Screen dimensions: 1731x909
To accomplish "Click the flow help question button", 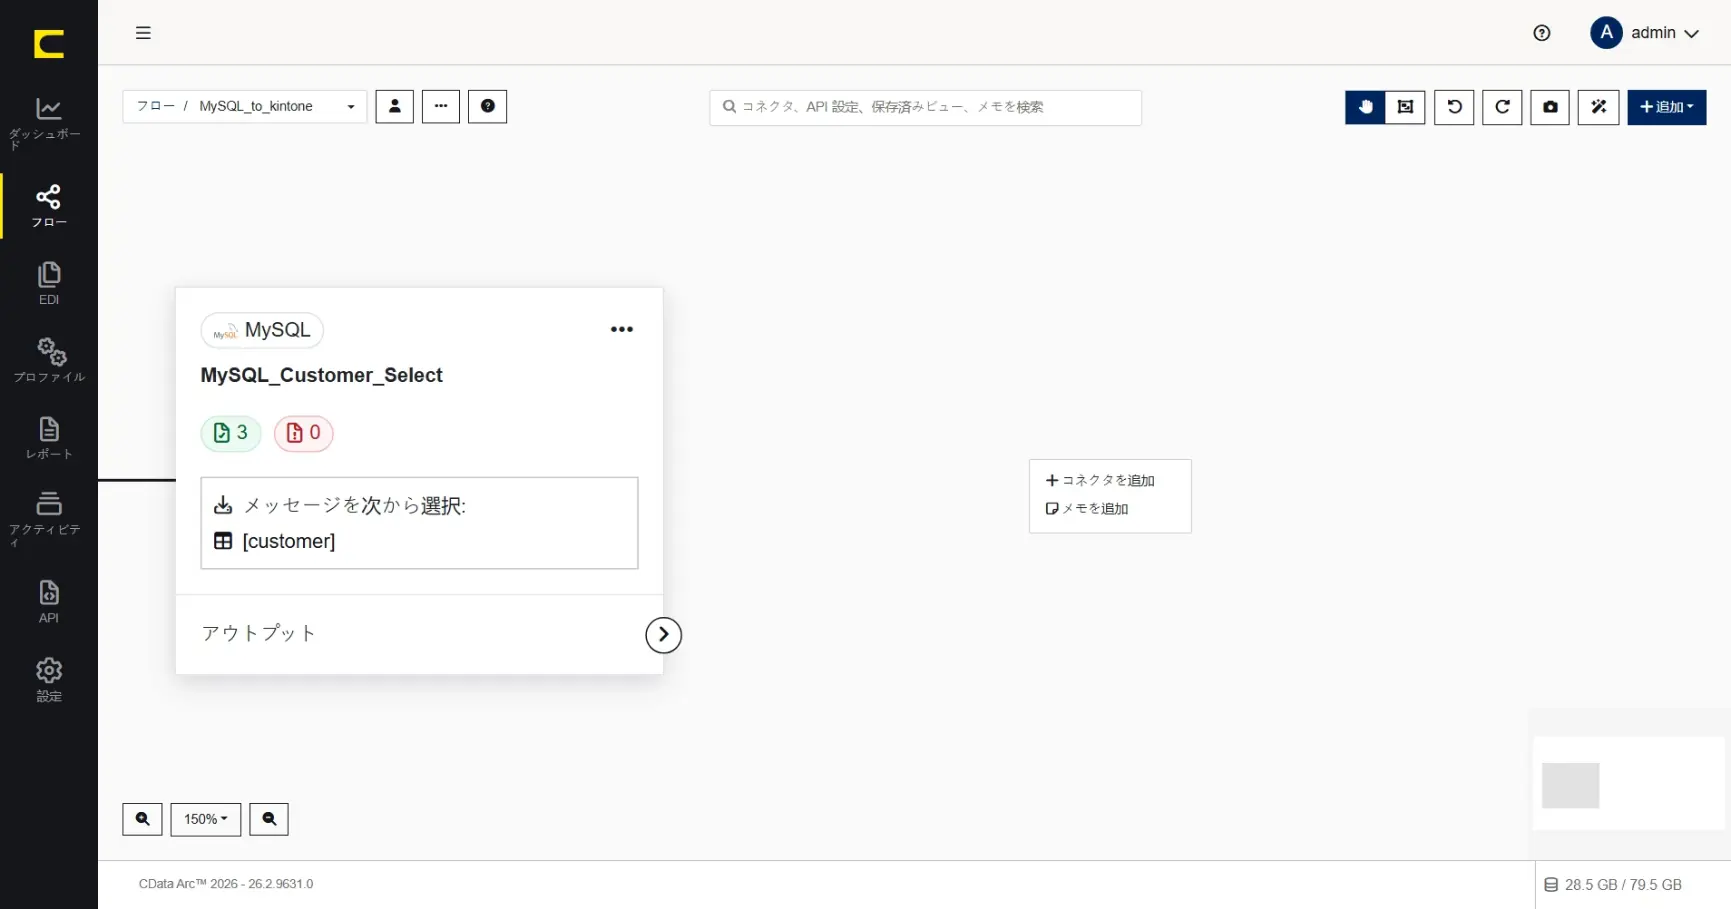I will pyautogui.click(x=487, y=106).
